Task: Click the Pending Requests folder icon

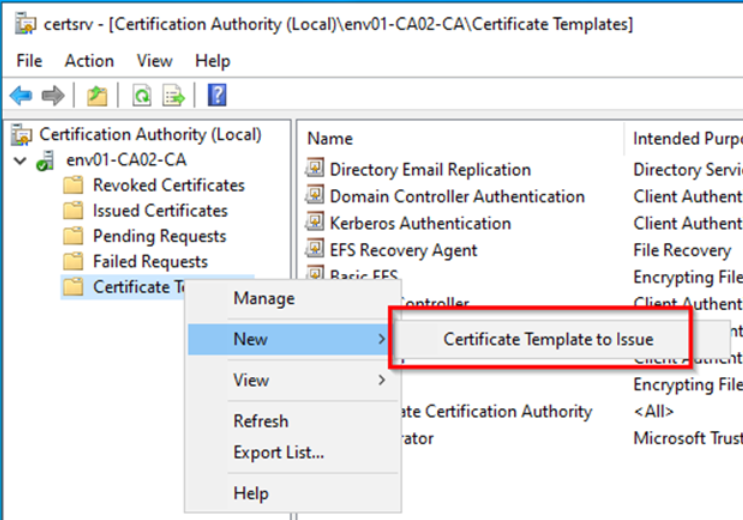Action: coord(73,236)
